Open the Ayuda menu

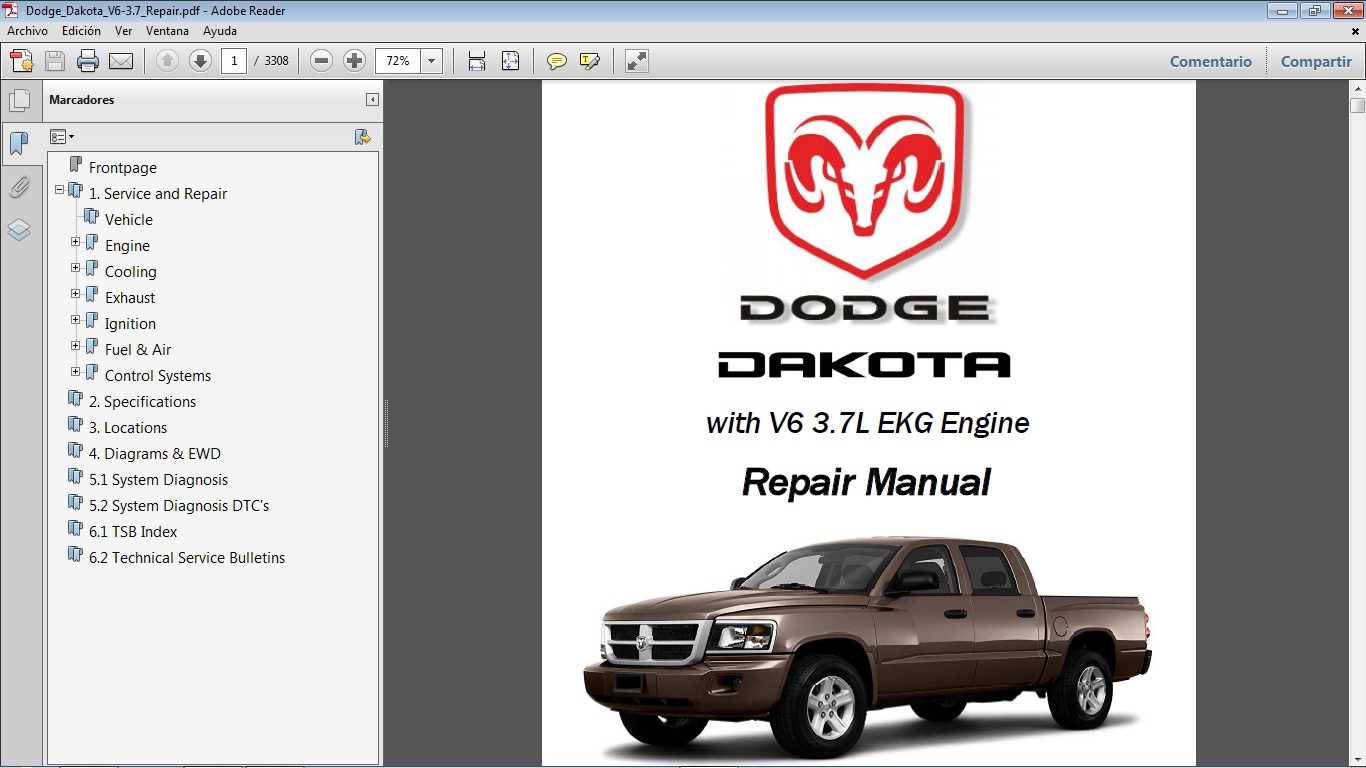[220, 31]
